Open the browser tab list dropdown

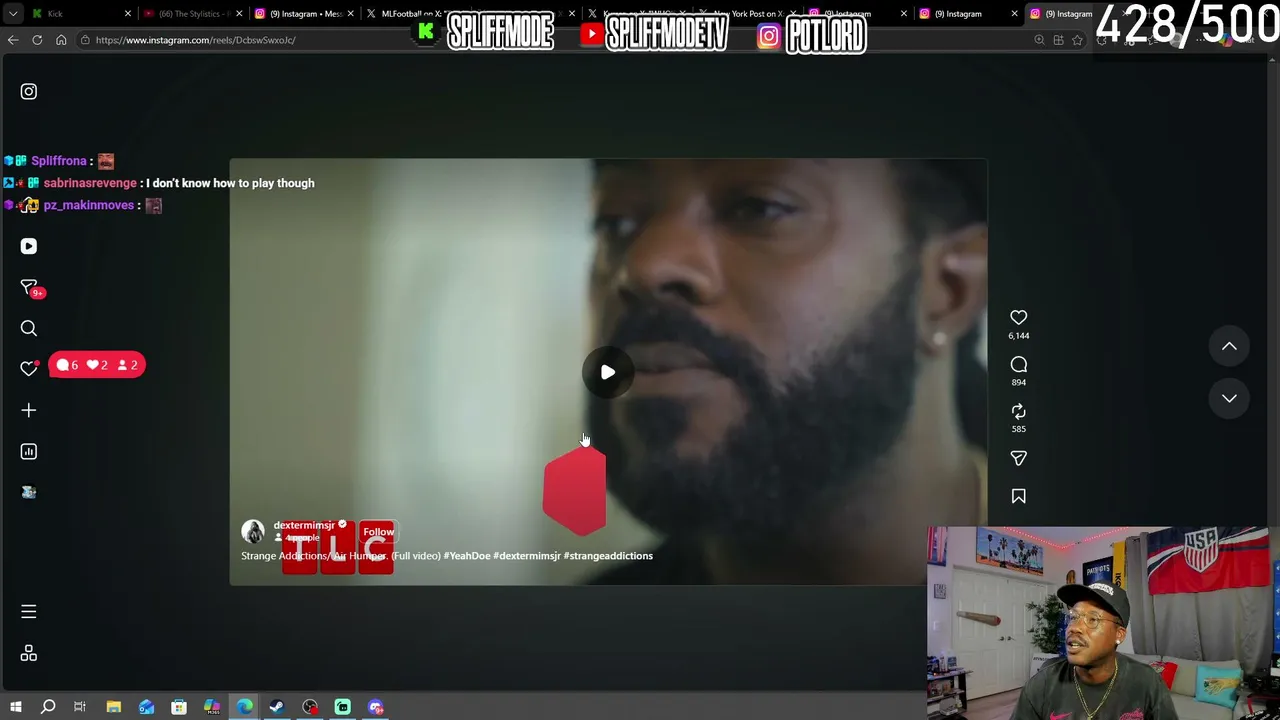13,14
